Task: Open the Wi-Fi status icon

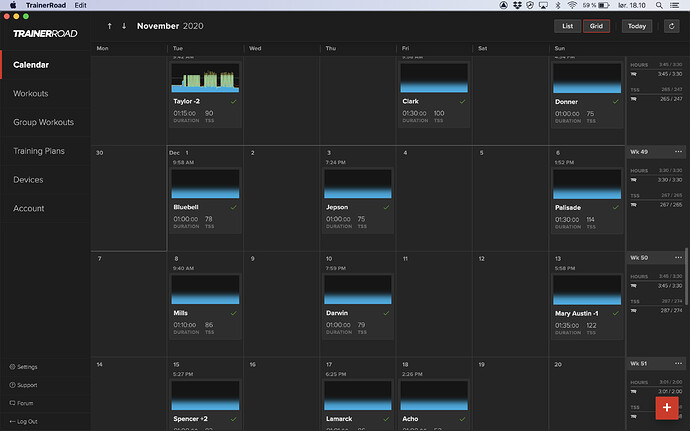Action: (x=572, y=5)
